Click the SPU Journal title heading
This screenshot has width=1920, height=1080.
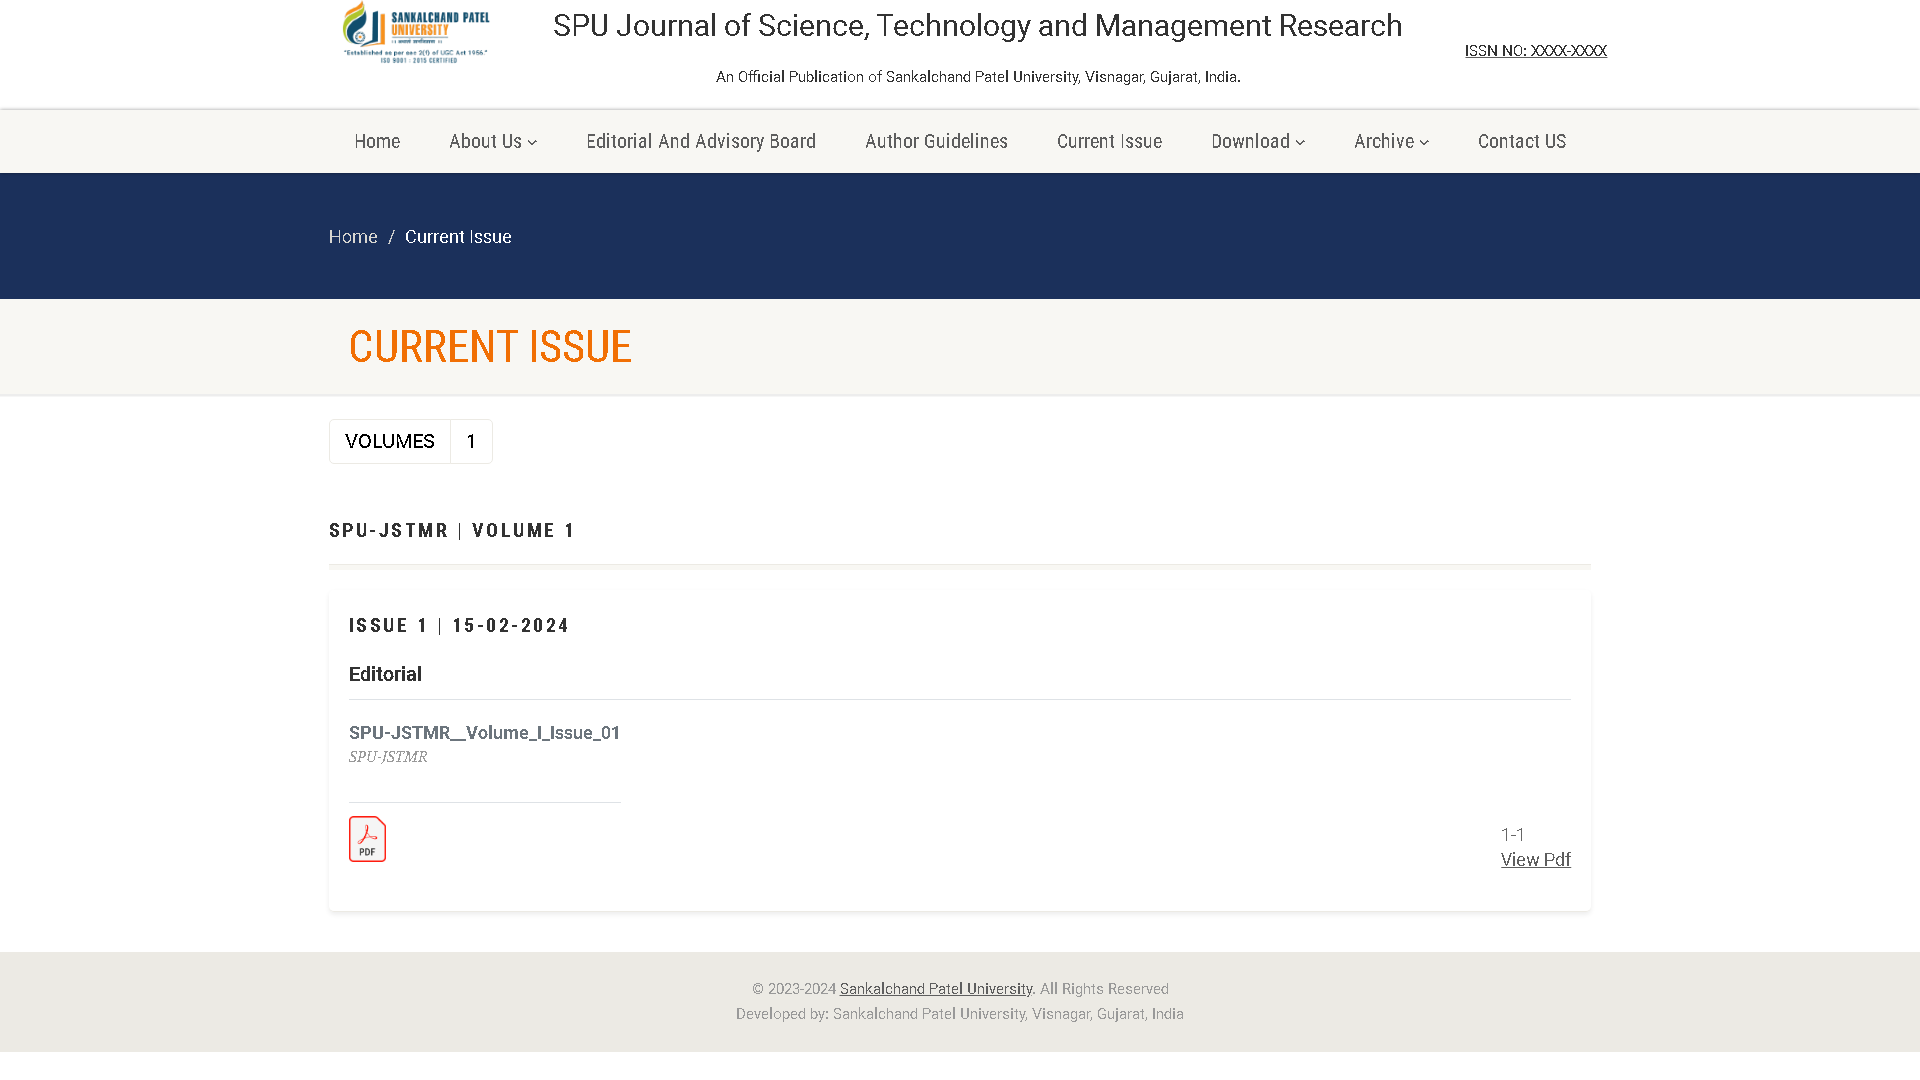pos(977,26)
